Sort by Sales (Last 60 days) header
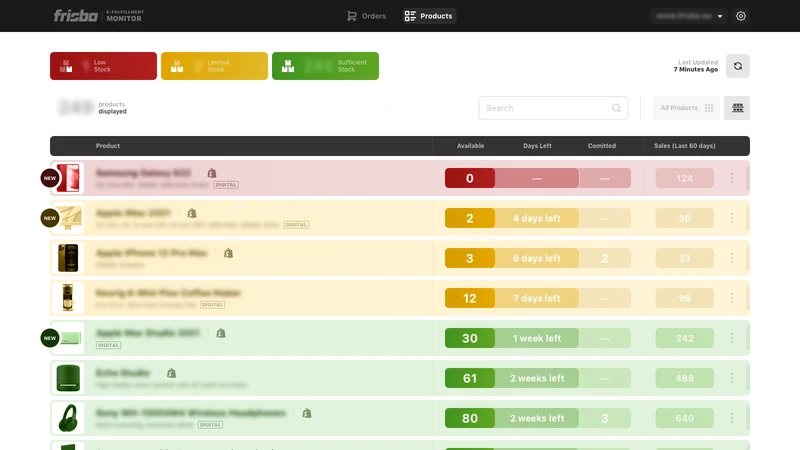Screen dimensions: 800x450 [685, 146]
